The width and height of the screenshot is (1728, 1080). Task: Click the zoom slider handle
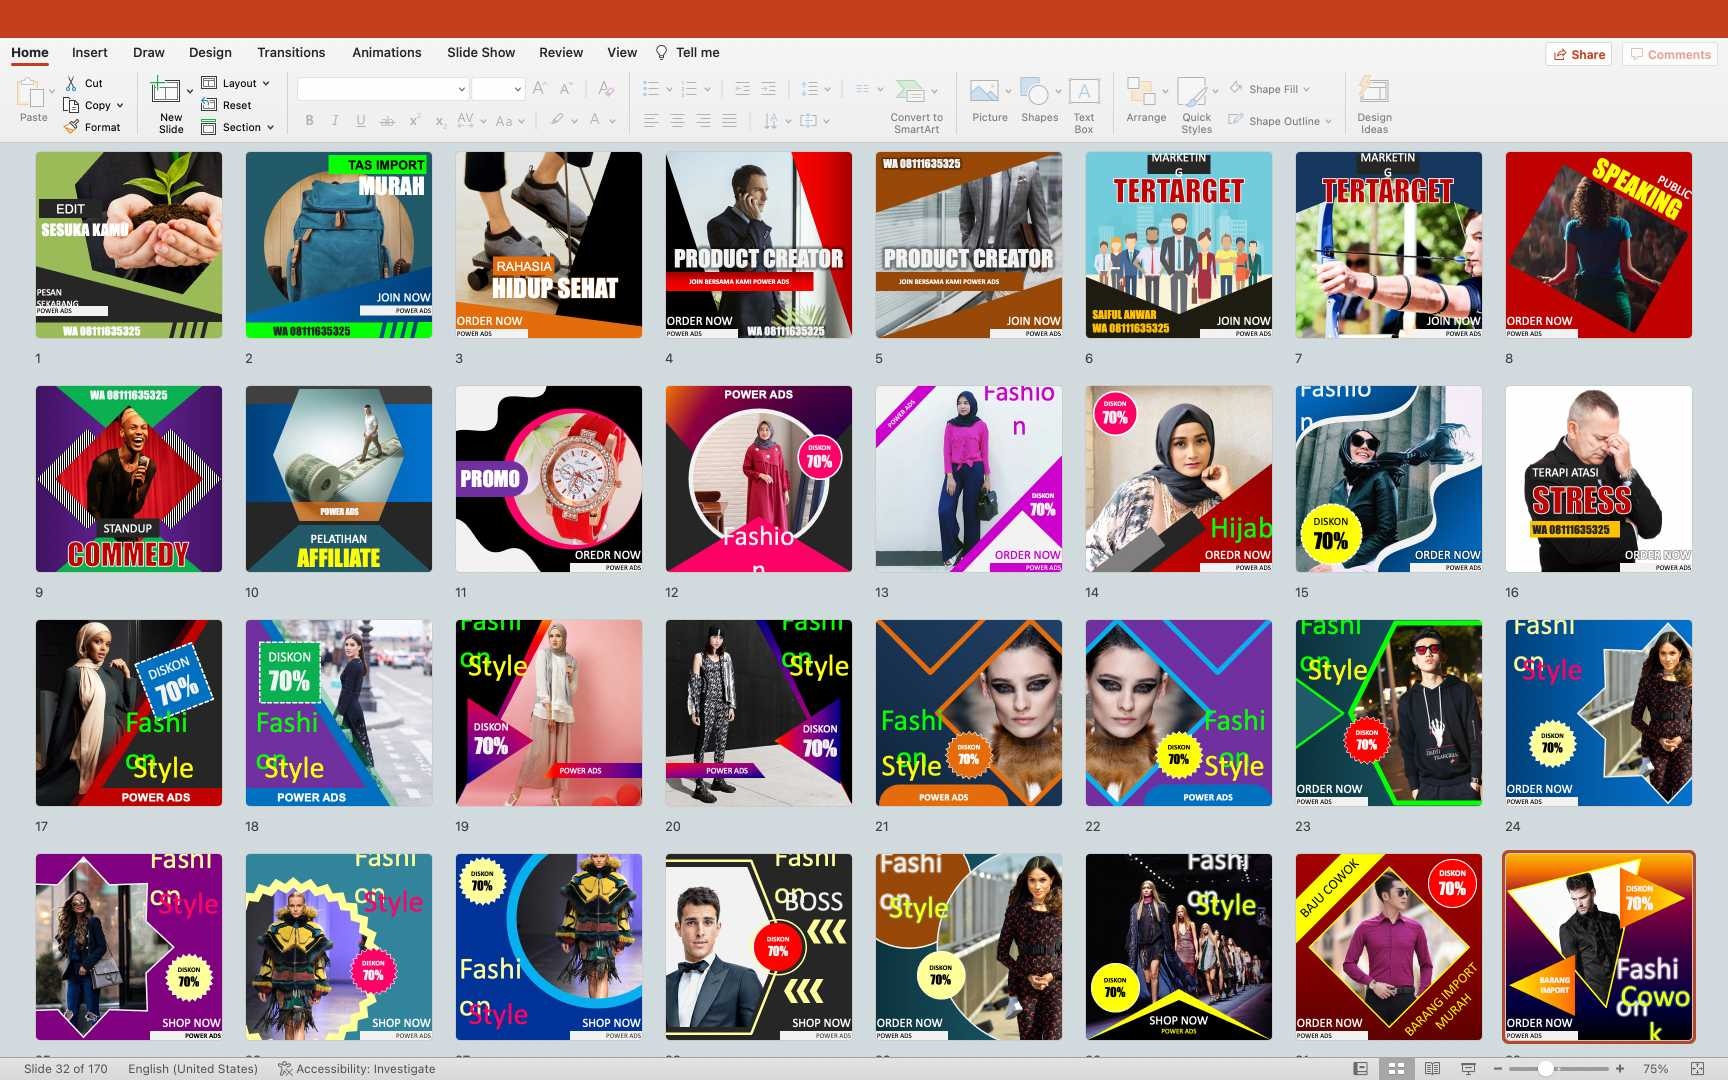(1545, 1069)
